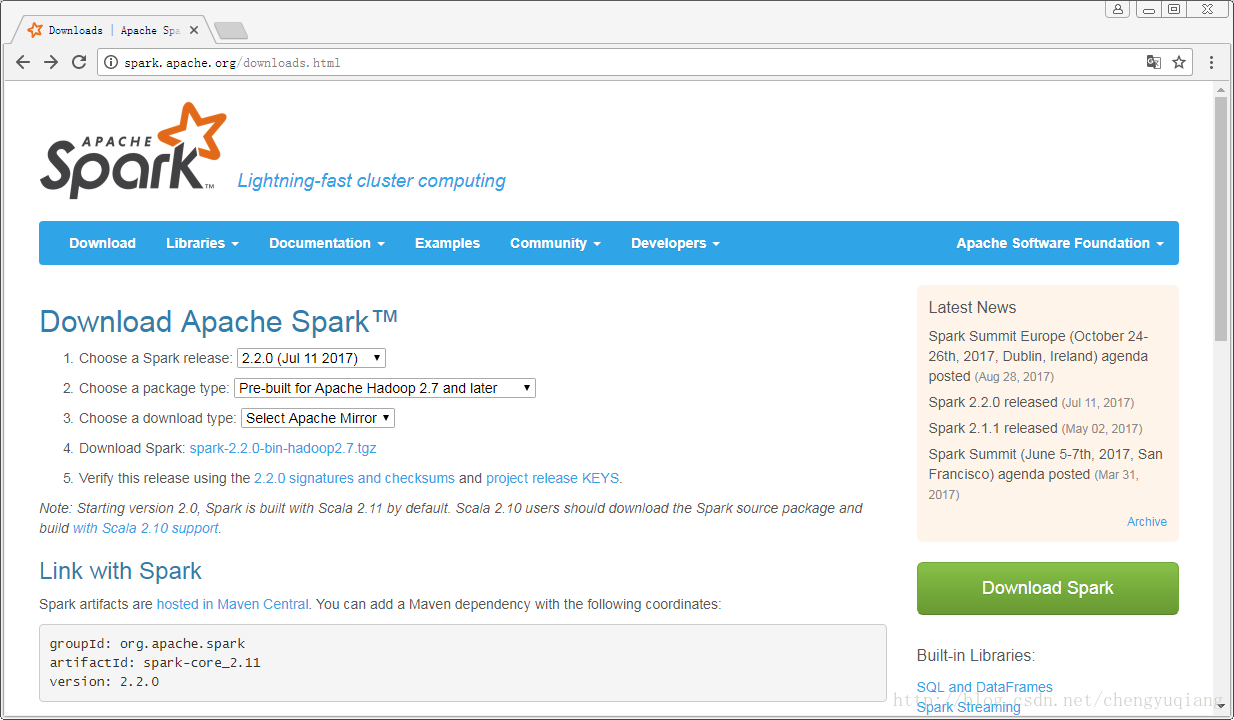The image size is (1234, 720).
Task: Reload the page with the refresh icon
Action: (x=79, y=62)
